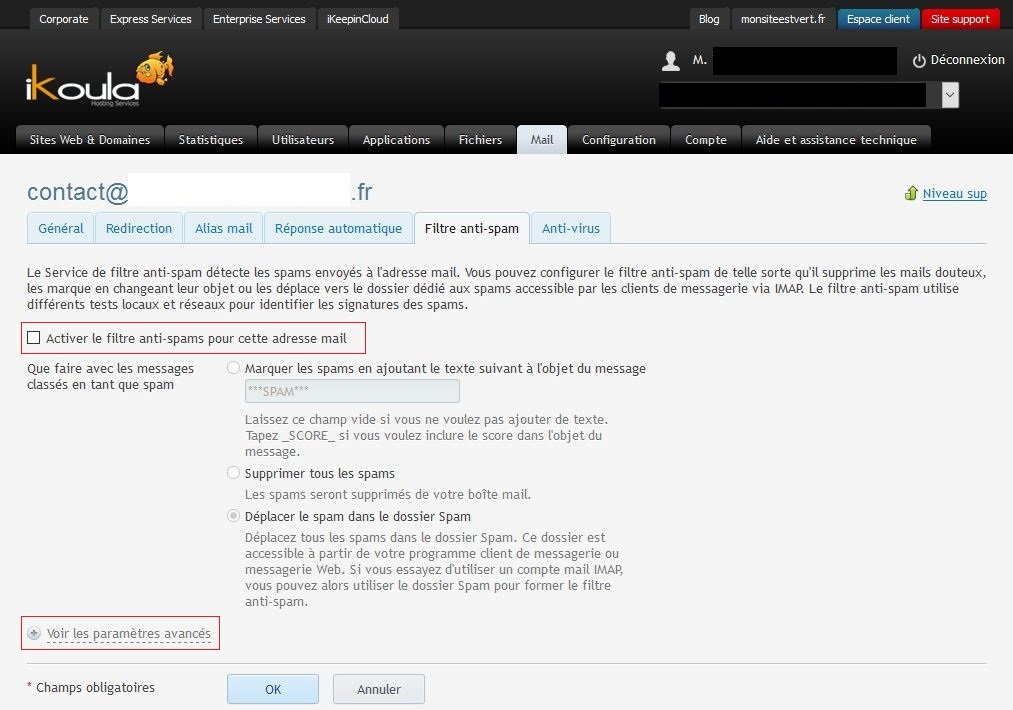
Task: Click the Annuler button
Action: pyautogui.click(x=378, y=689)
